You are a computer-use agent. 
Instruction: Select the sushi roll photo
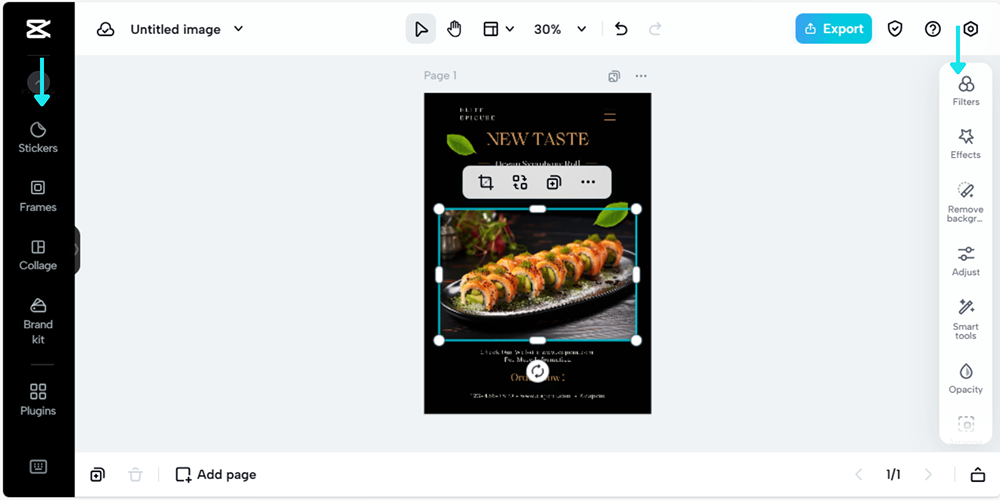coord(538,274)
